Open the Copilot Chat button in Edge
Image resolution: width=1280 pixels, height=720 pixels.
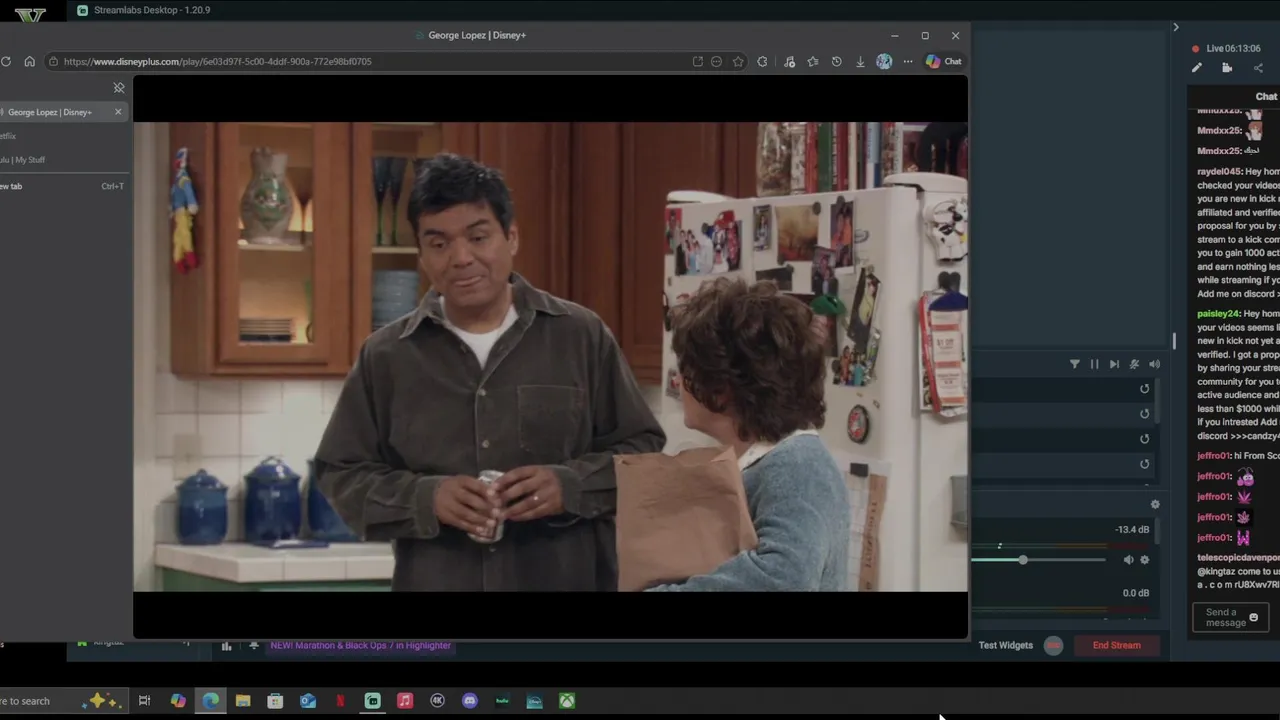(x=944, y=61)
